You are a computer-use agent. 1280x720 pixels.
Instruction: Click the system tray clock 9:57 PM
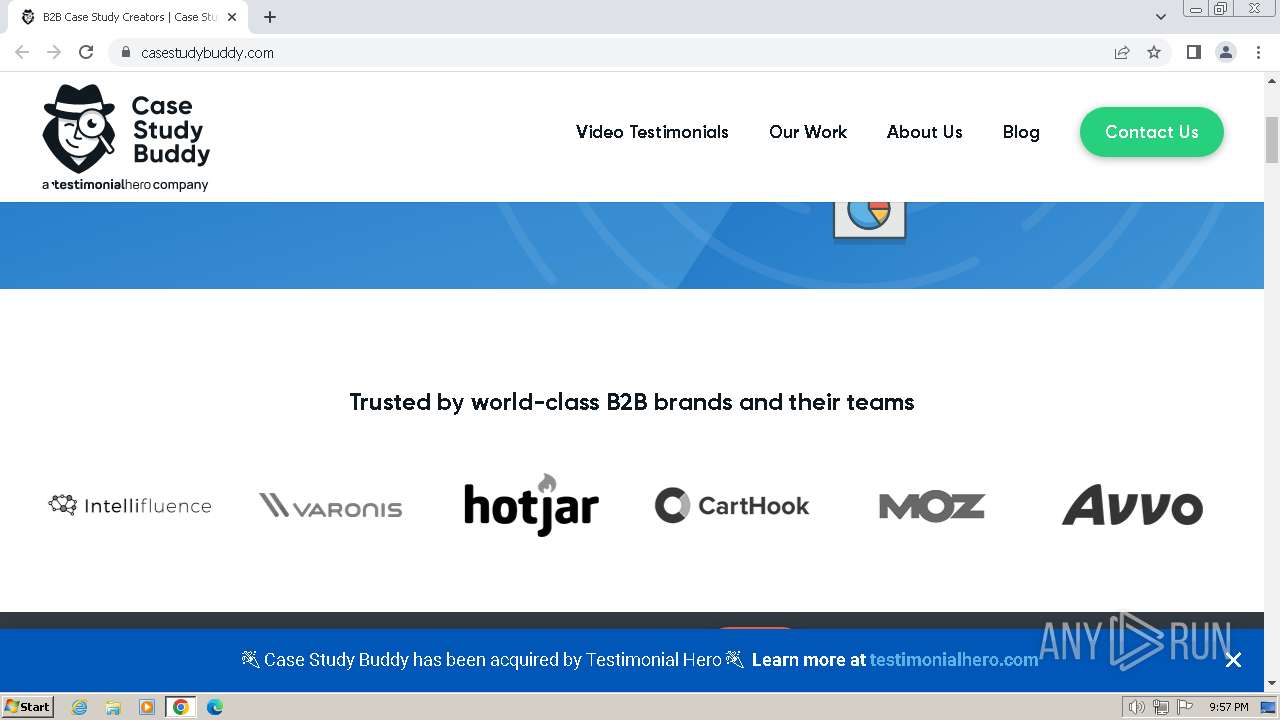tap(1228, 707)
